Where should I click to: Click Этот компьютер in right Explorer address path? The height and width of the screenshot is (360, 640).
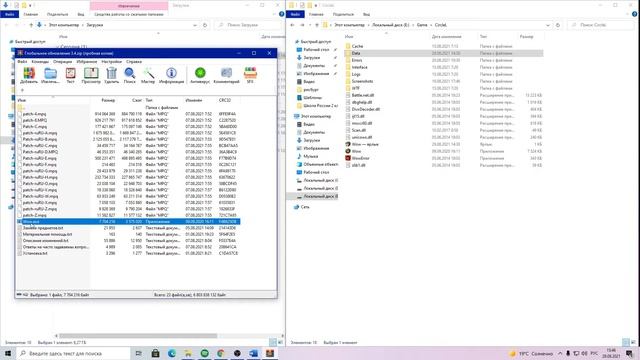coord(349,25)
